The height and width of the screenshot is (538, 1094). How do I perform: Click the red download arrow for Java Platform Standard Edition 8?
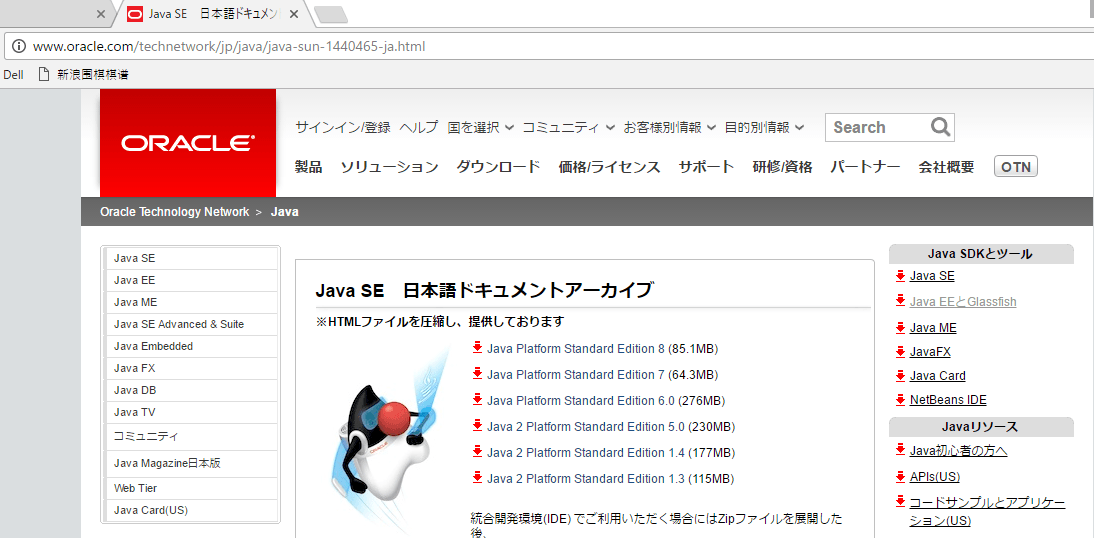[x=477, y=348]
